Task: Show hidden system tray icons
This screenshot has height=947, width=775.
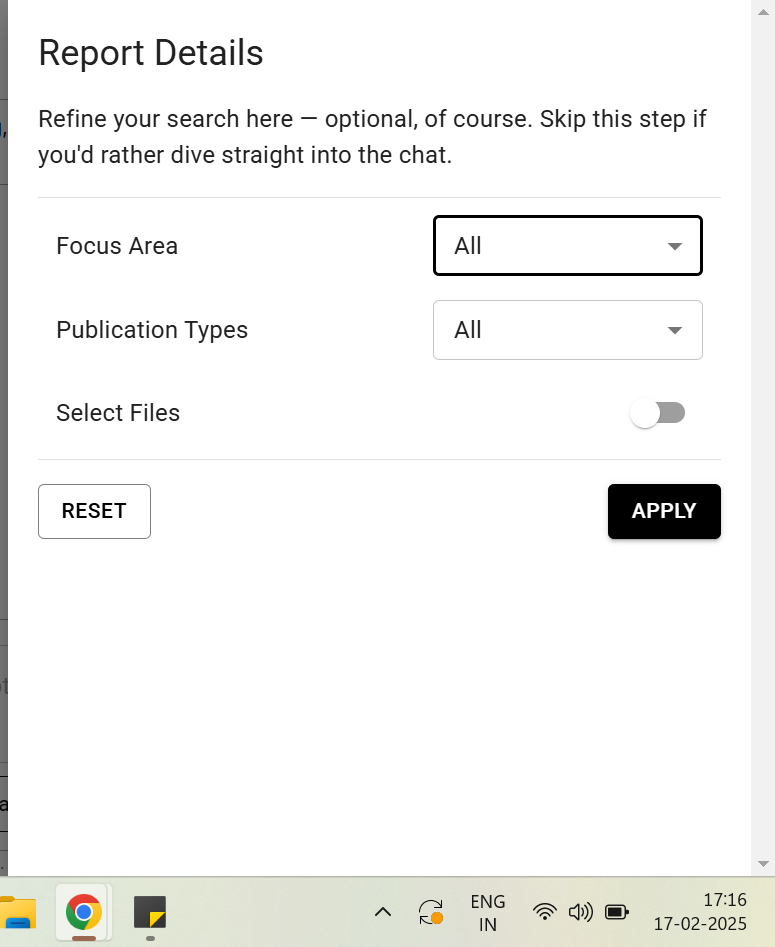Action: [382, 912]
